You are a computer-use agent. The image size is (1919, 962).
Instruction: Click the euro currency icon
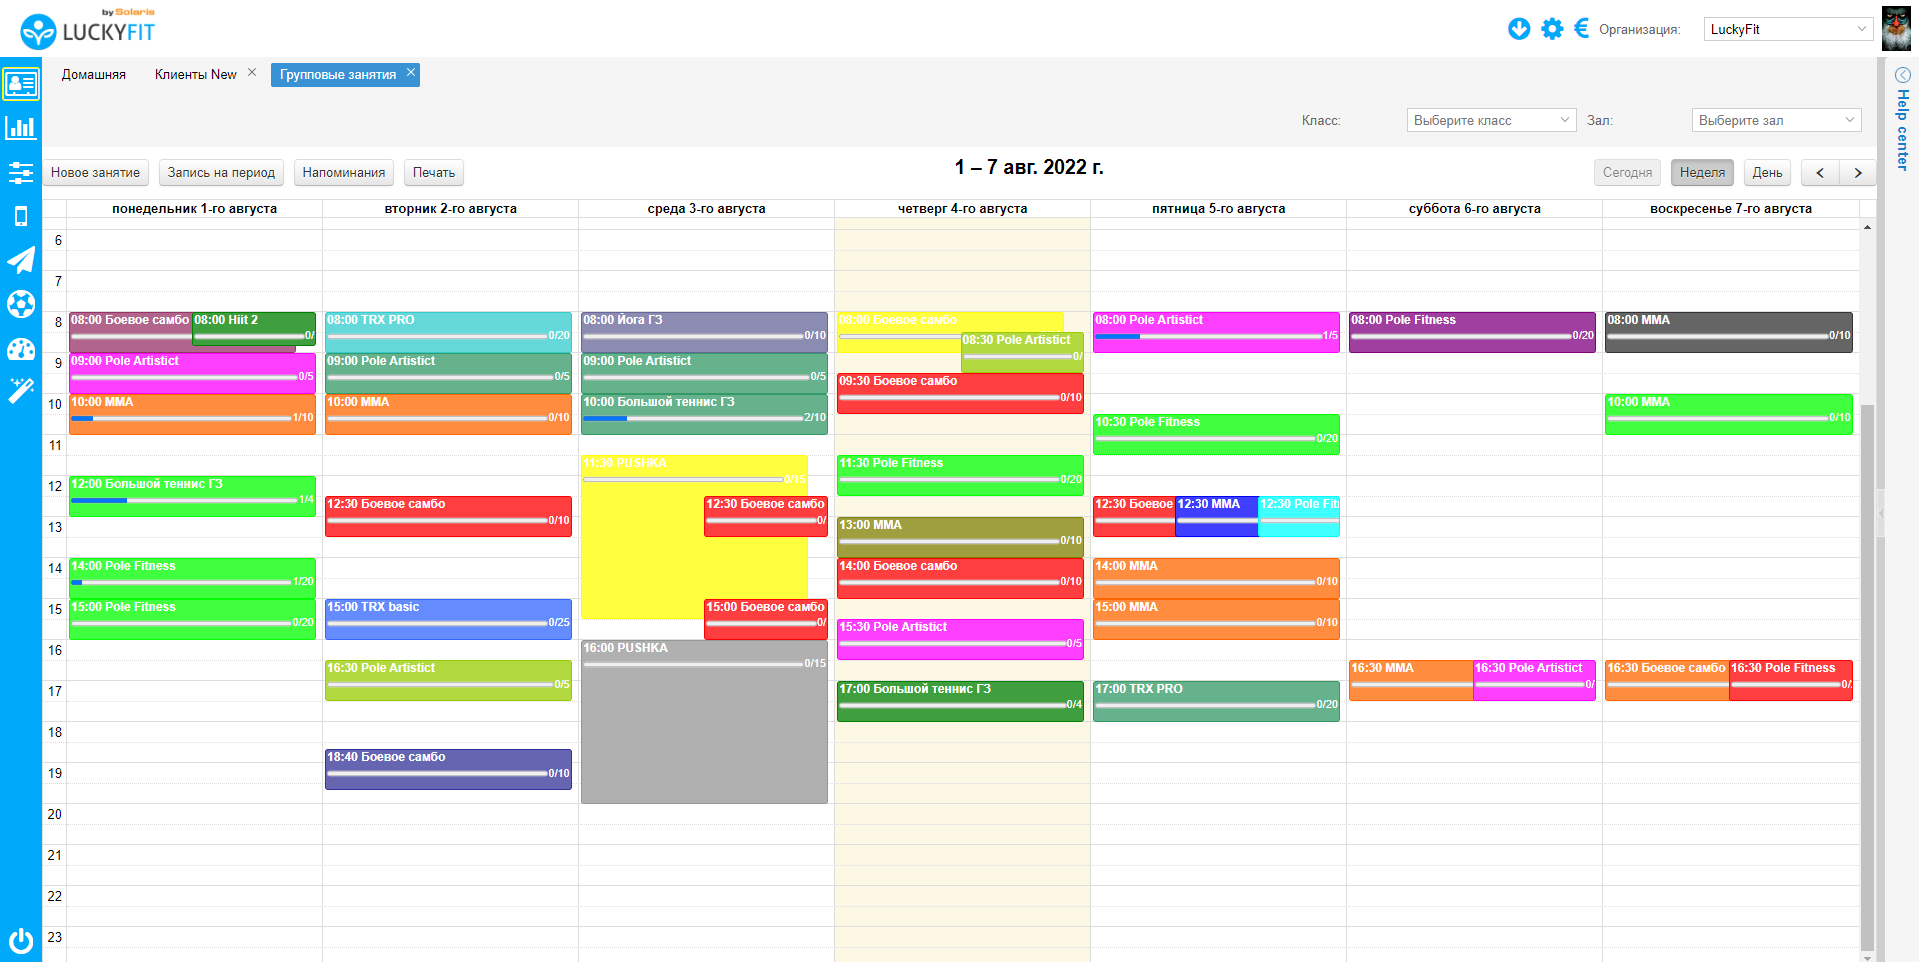coord(1582,28)
